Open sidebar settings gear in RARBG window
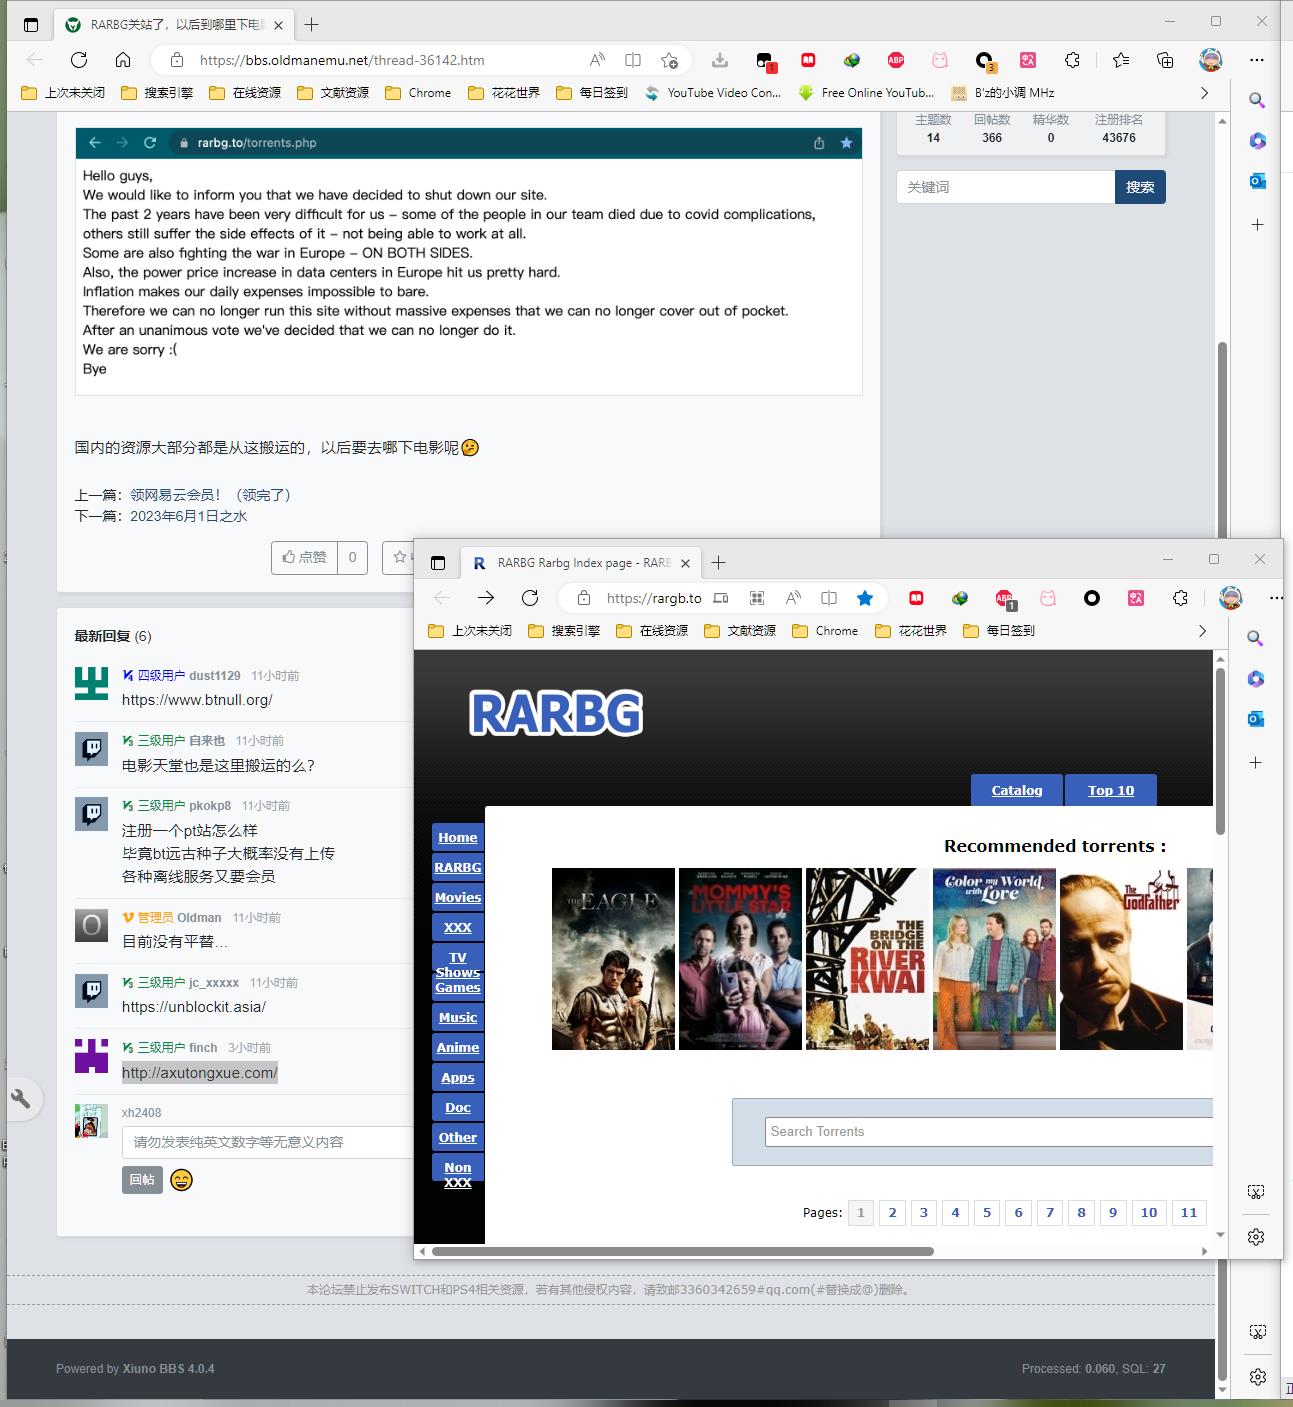Screen dimensions: 1293x1407 click(1256, 1237)
